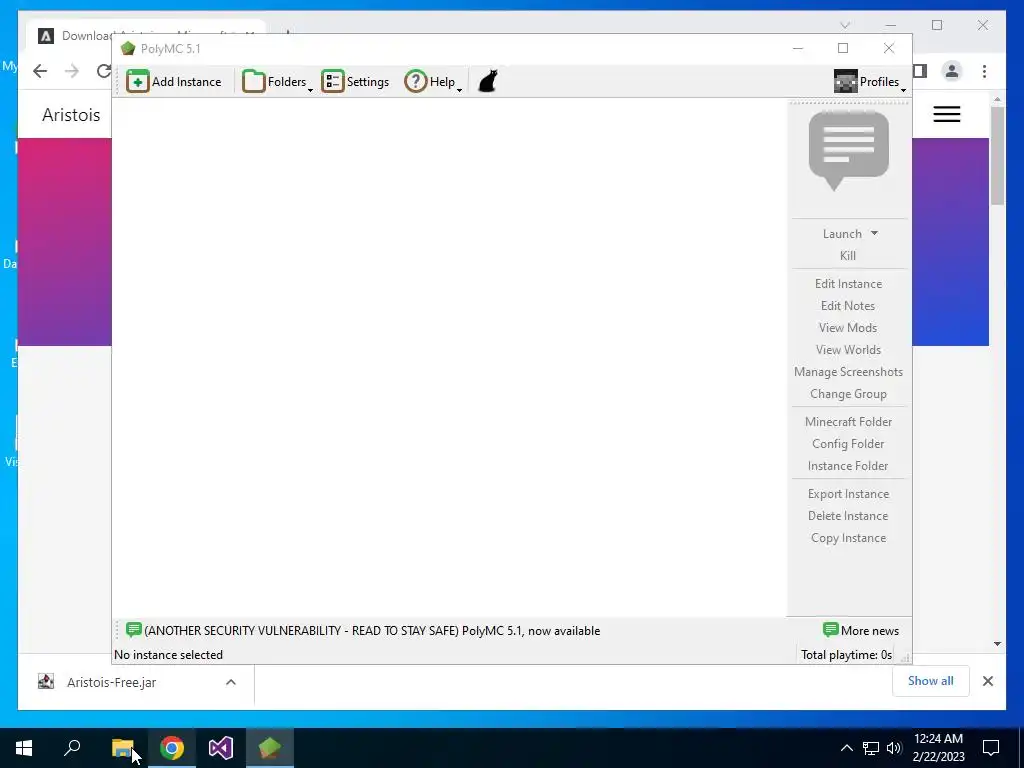Click 'No instance selected' status text
Image resolution: width=1024 pixels, height=768 pixels.
[x=168, y=654]
